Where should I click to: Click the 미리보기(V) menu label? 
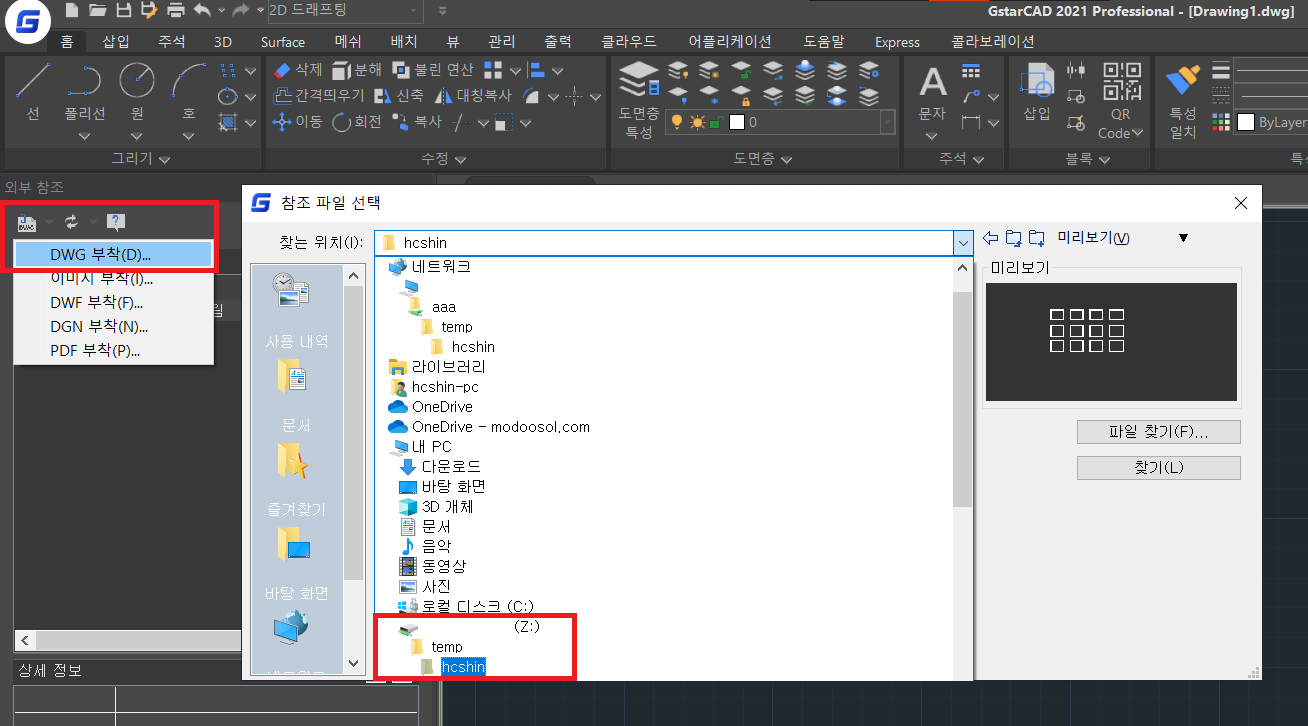click(1093, 238)
